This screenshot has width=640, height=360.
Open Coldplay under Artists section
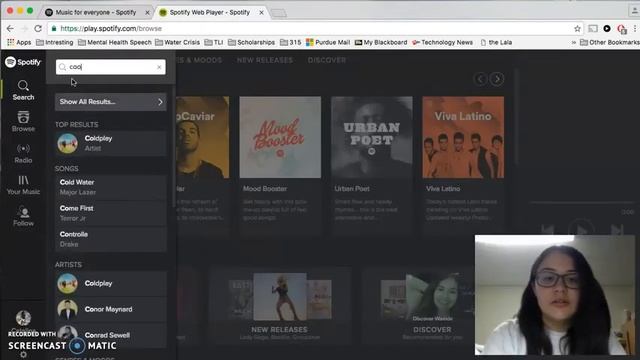pos(111,283)
